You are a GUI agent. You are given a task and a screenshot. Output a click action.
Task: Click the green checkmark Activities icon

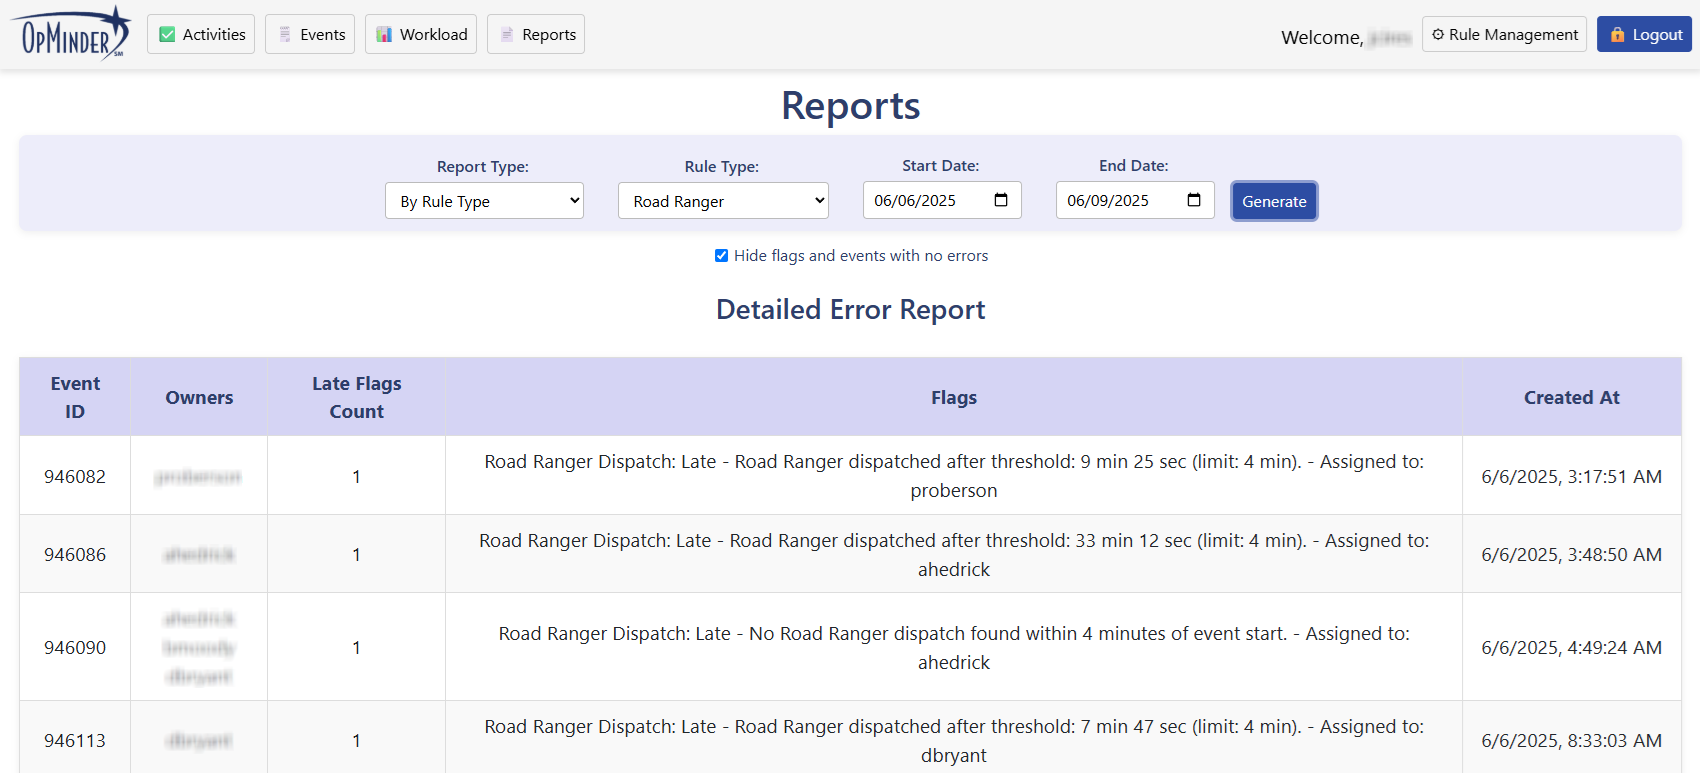click(167, 35)
